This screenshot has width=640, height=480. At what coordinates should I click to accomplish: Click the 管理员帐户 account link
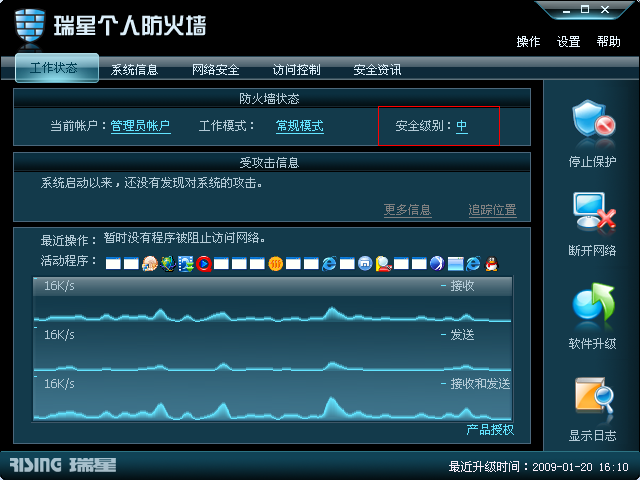coord(140,126)
